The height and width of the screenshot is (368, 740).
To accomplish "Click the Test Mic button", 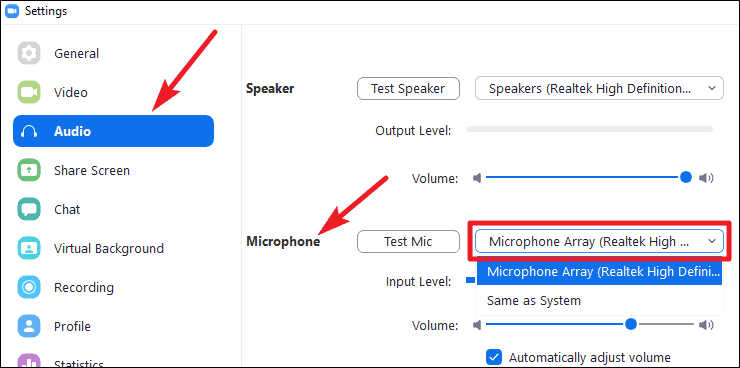I will click(408, 242).
